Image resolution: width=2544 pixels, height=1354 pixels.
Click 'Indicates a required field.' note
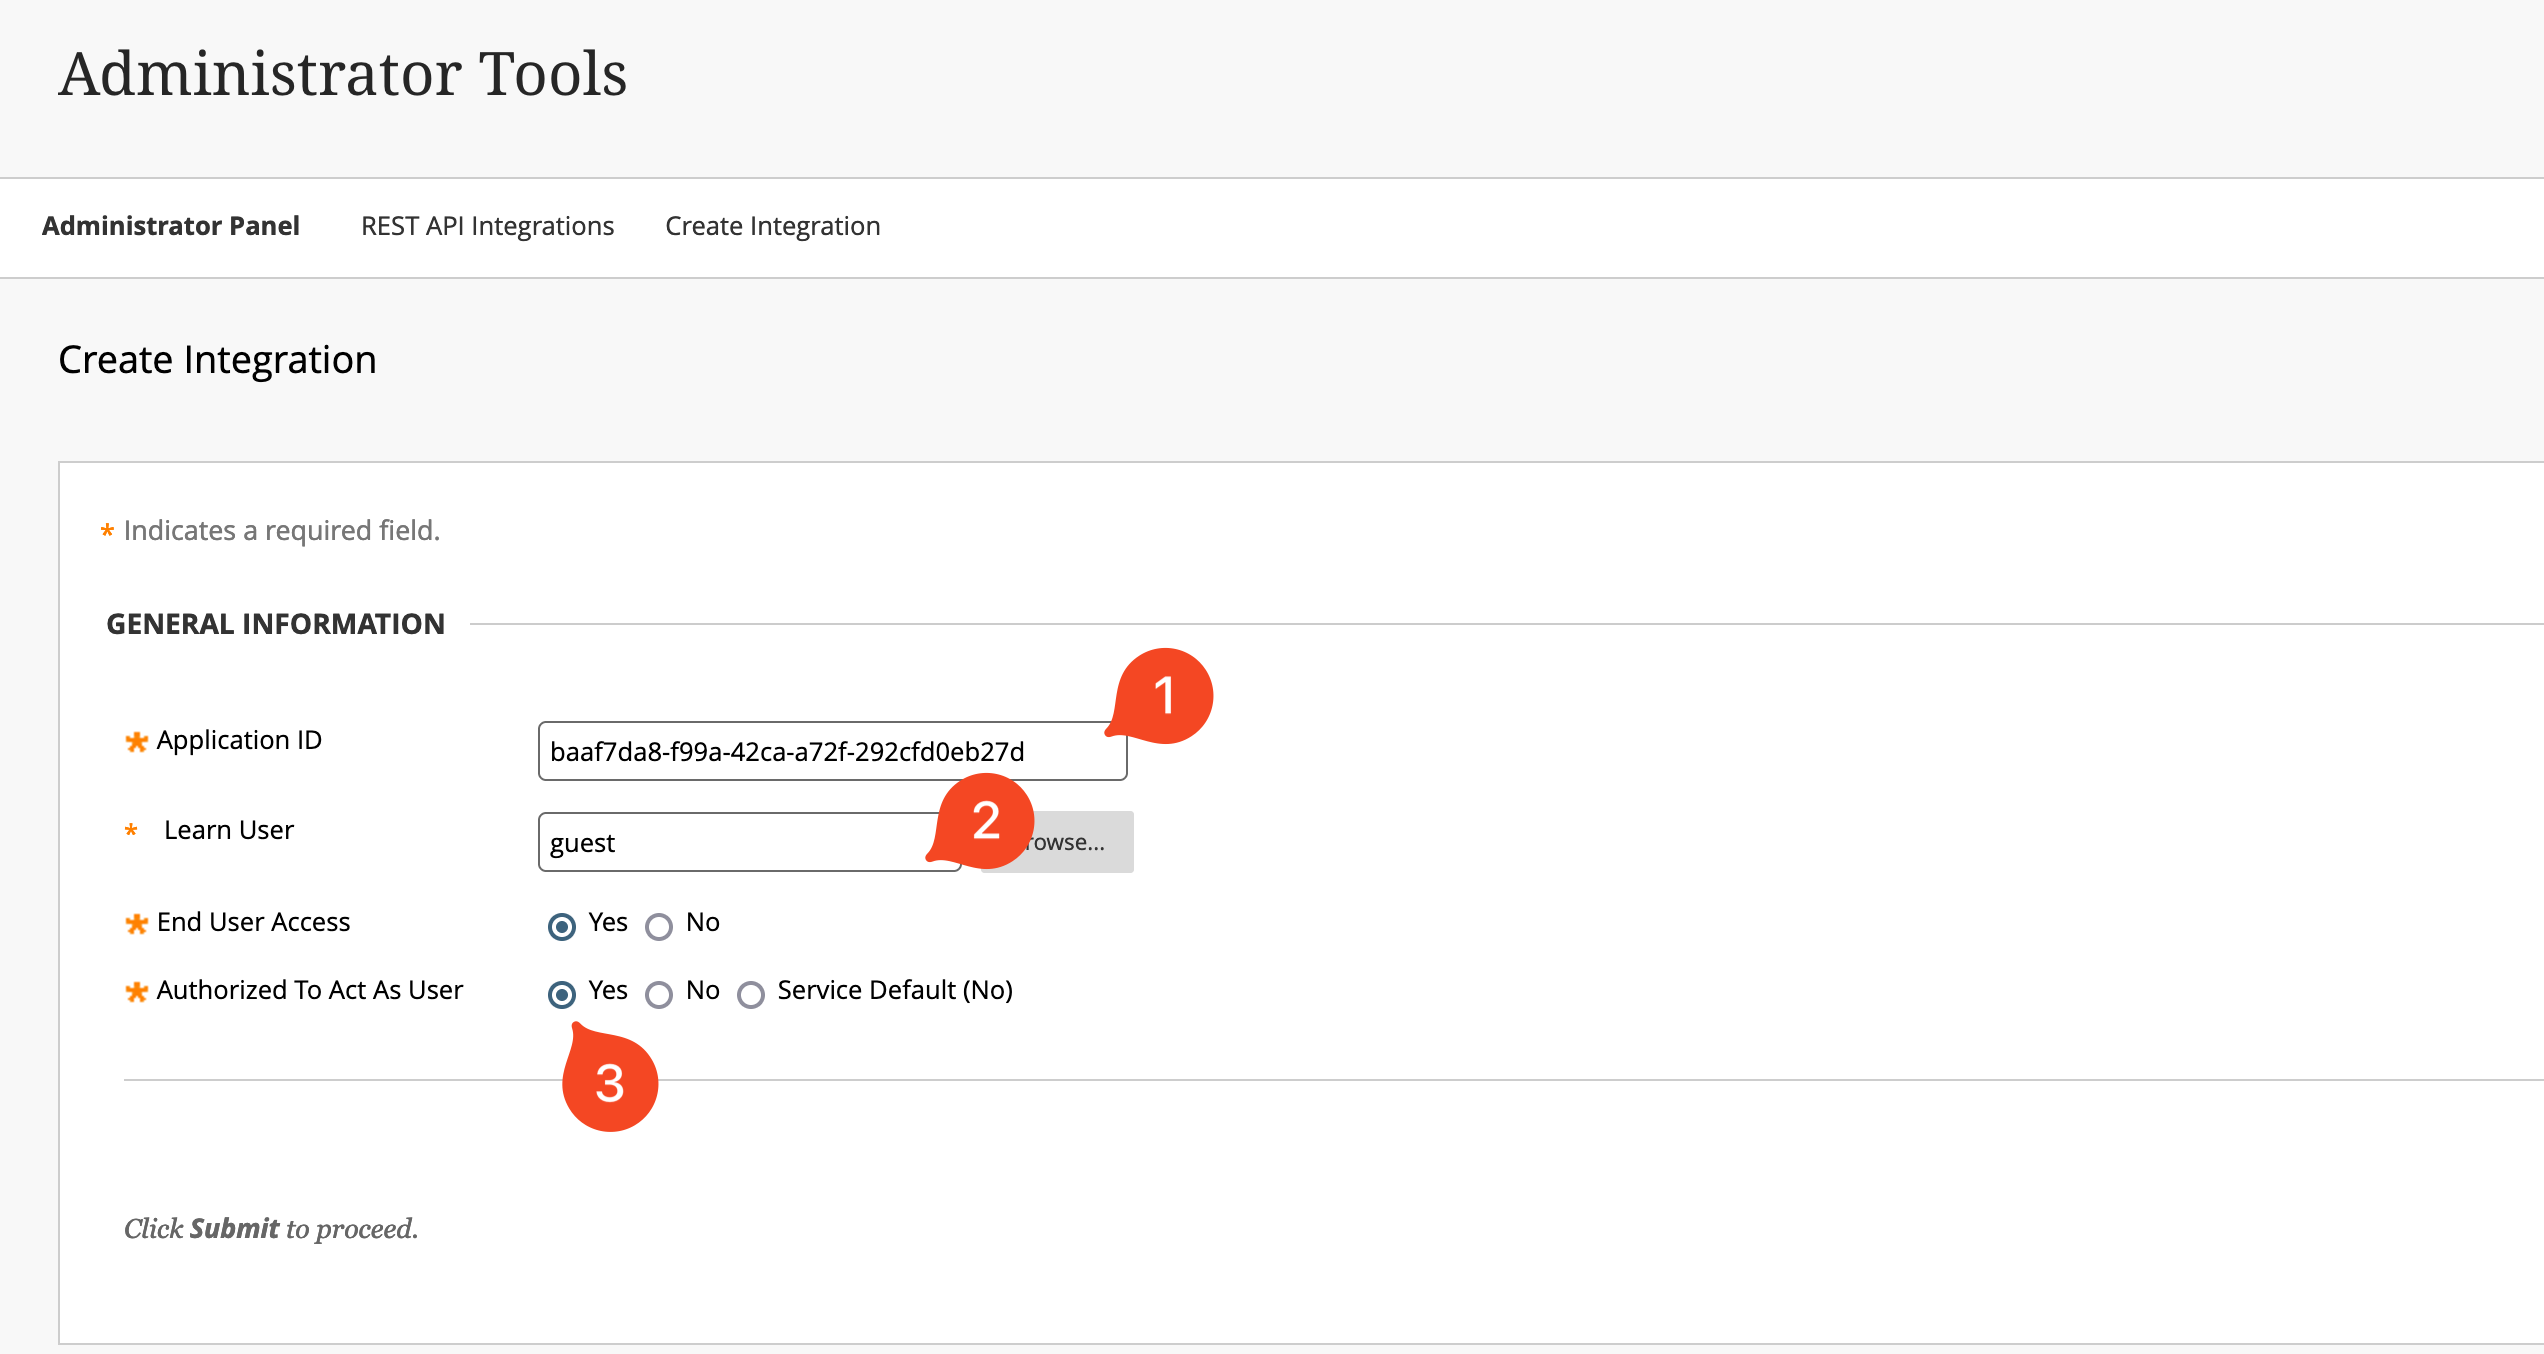[282, 530]
